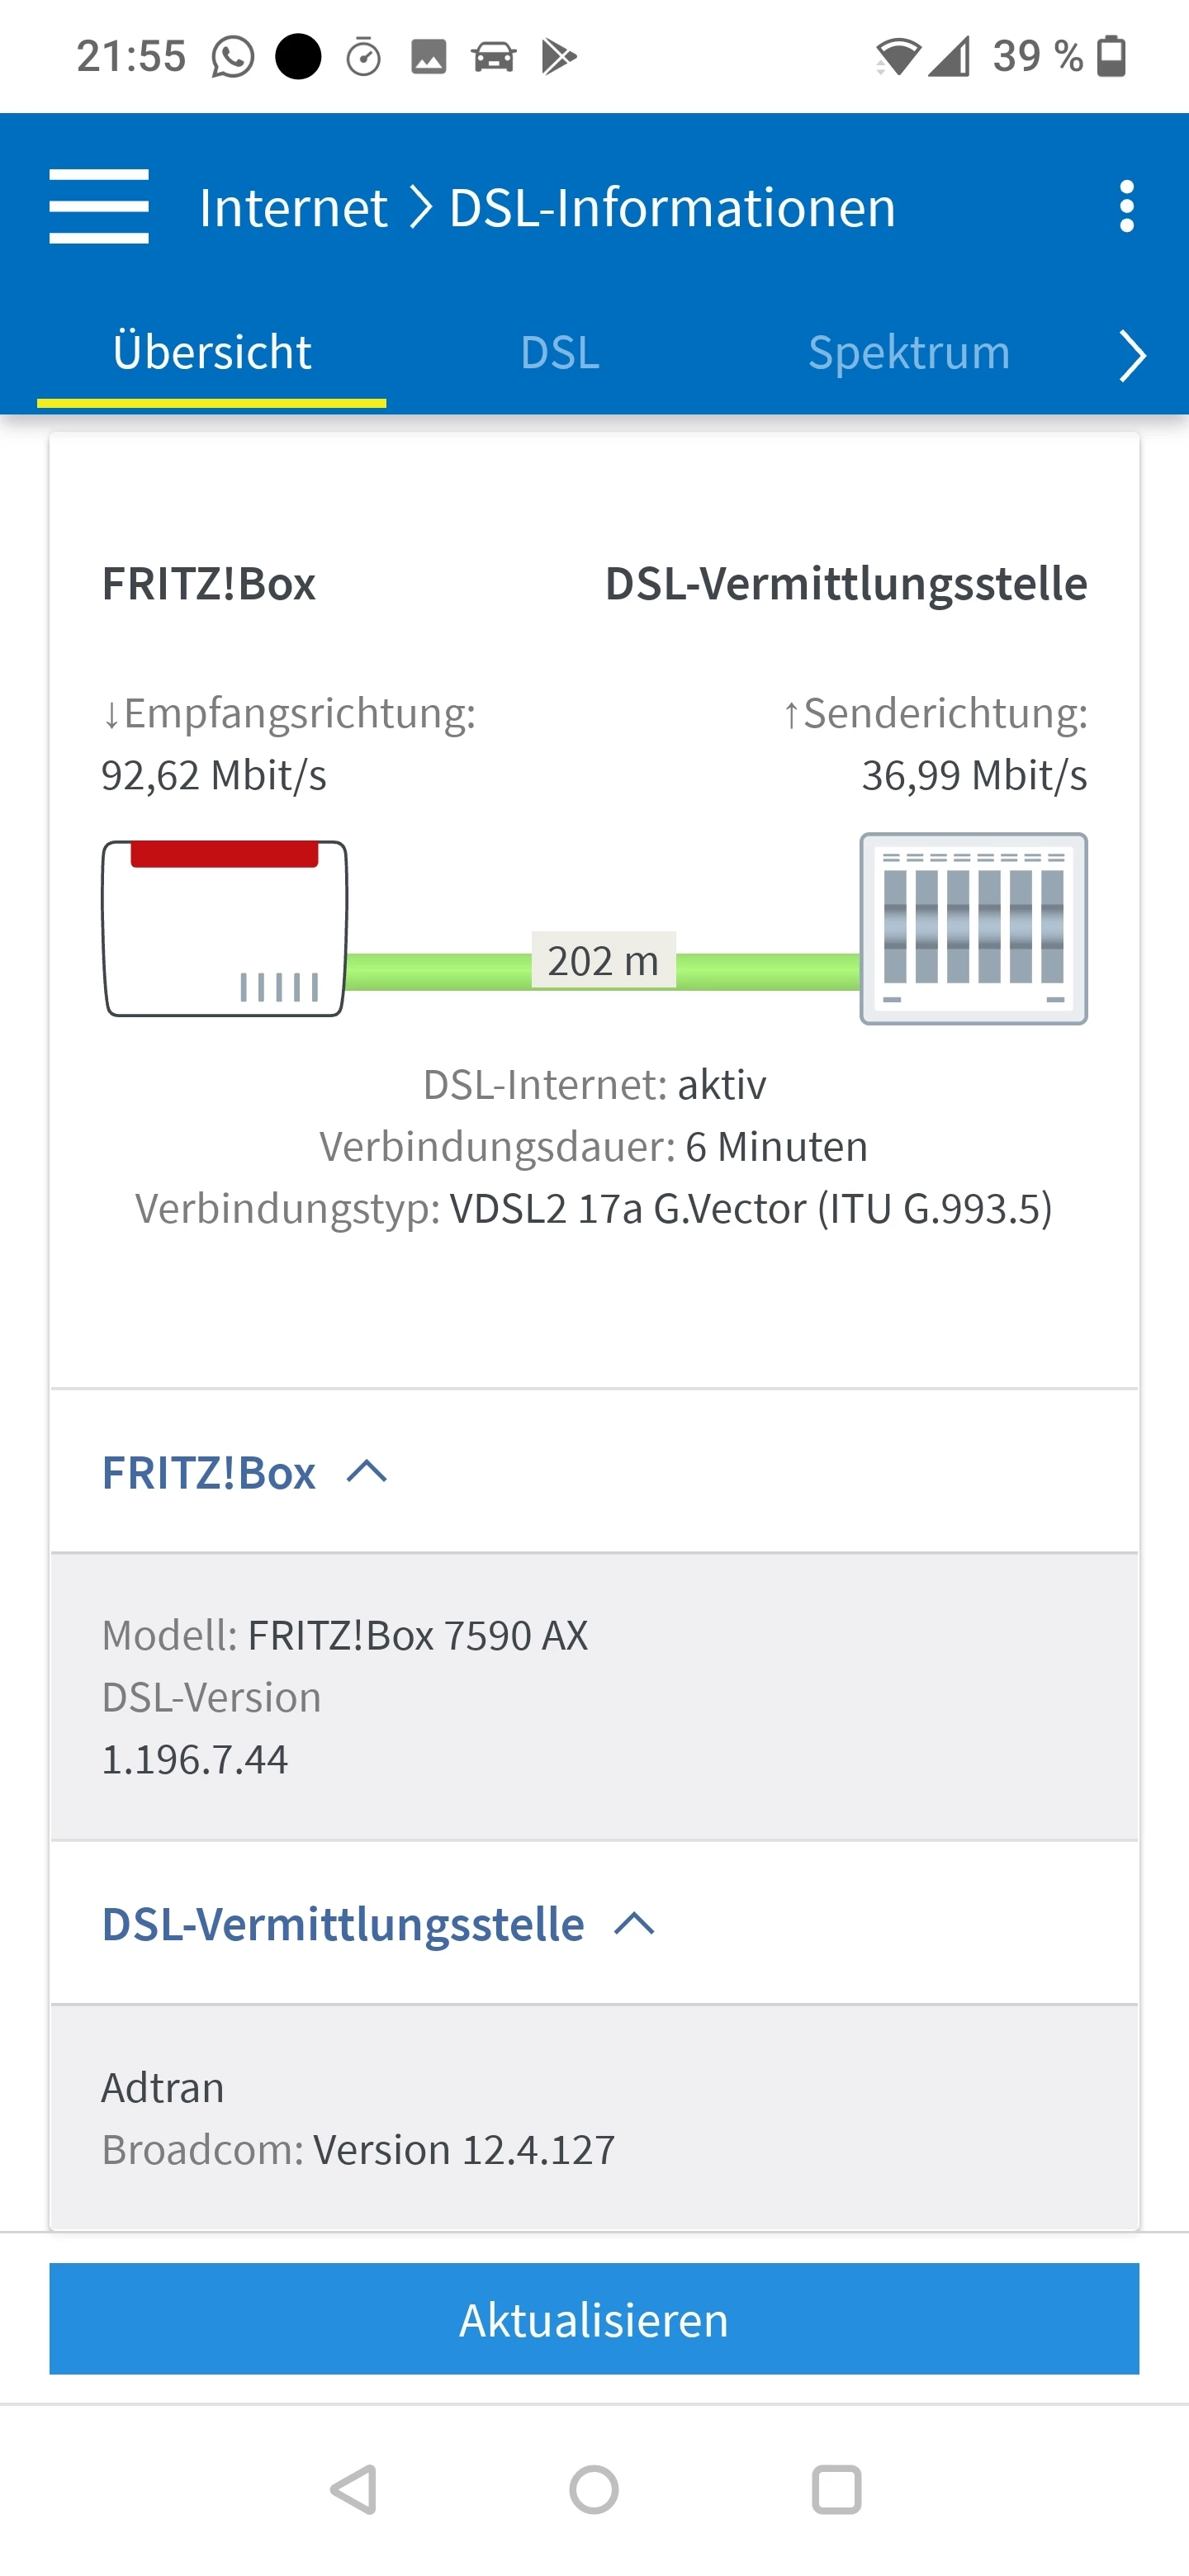Open the Spektrum tab
This screenshot has height=2576, width=1189.
908,353
